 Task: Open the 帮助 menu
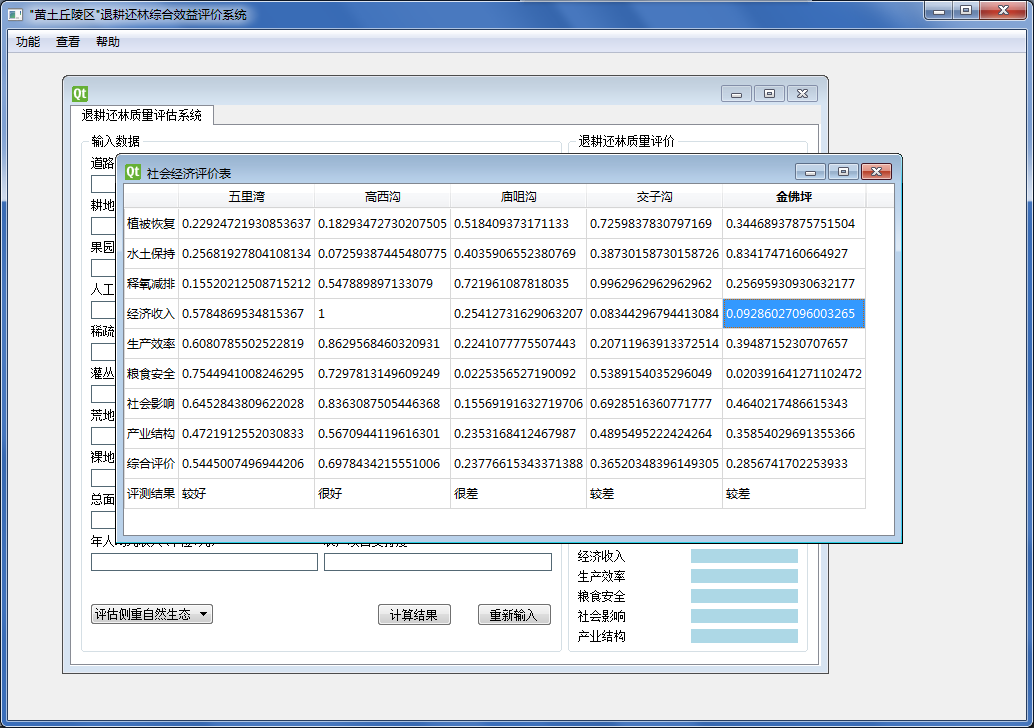108,42
